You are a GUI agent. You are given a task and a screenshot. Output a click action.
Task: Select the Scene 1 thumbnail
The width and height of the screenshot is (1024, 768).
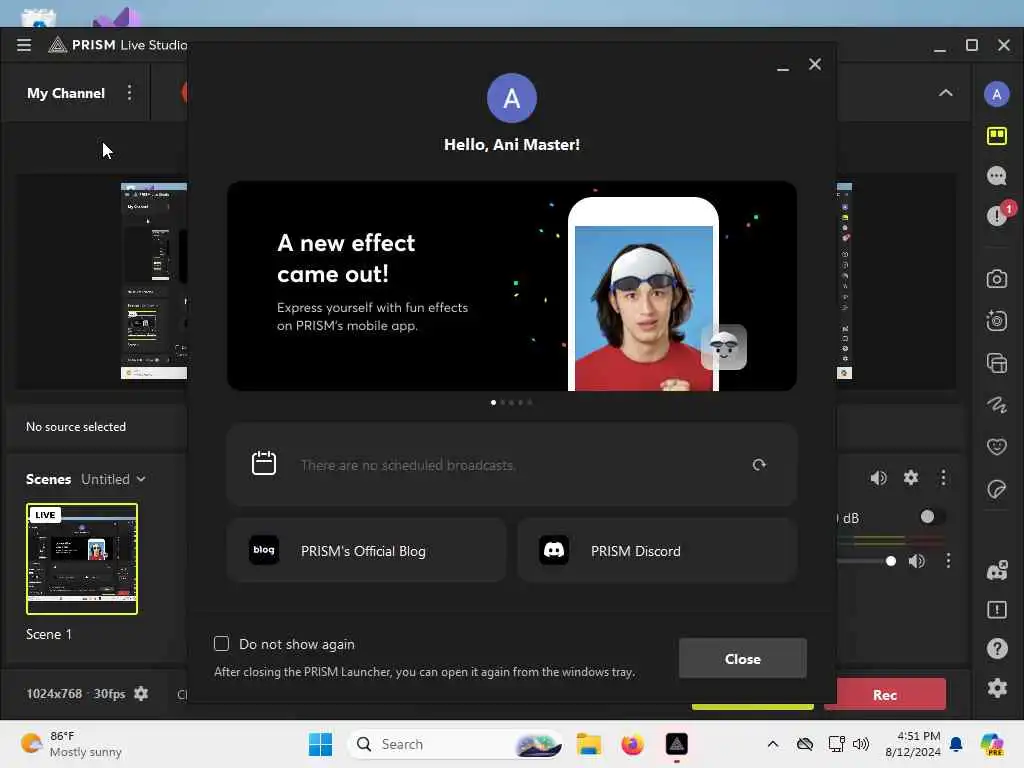pos(82,559)
